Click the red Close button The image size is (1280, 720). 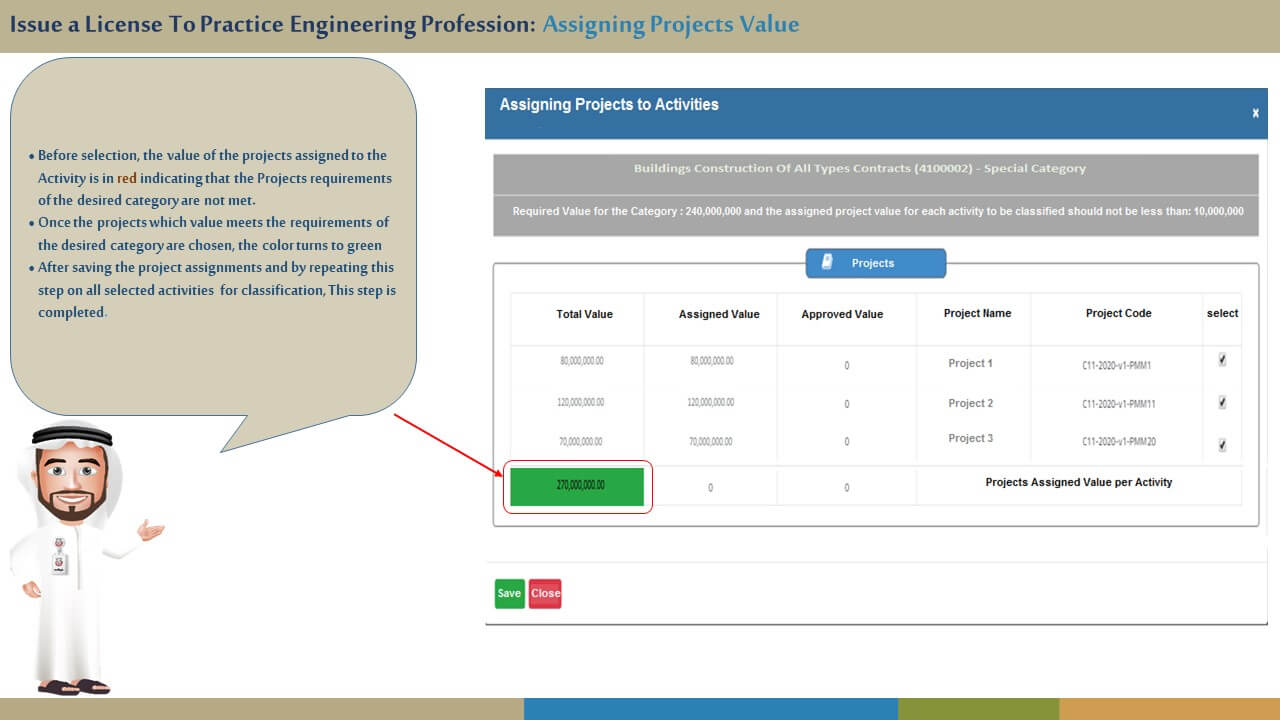(x=545, y=593)
